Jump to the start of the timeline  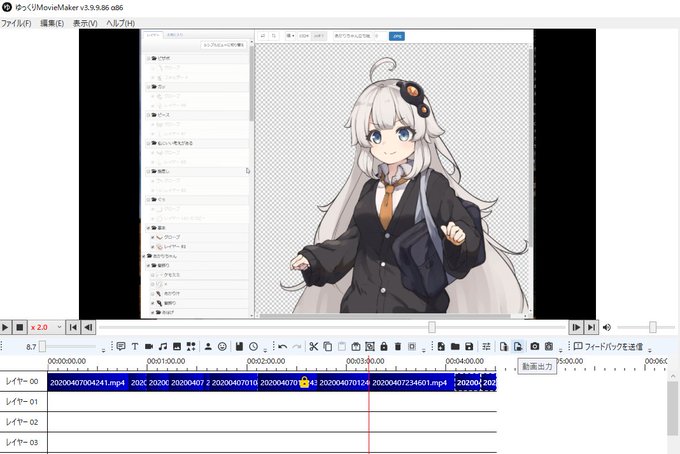coord(73,327)
